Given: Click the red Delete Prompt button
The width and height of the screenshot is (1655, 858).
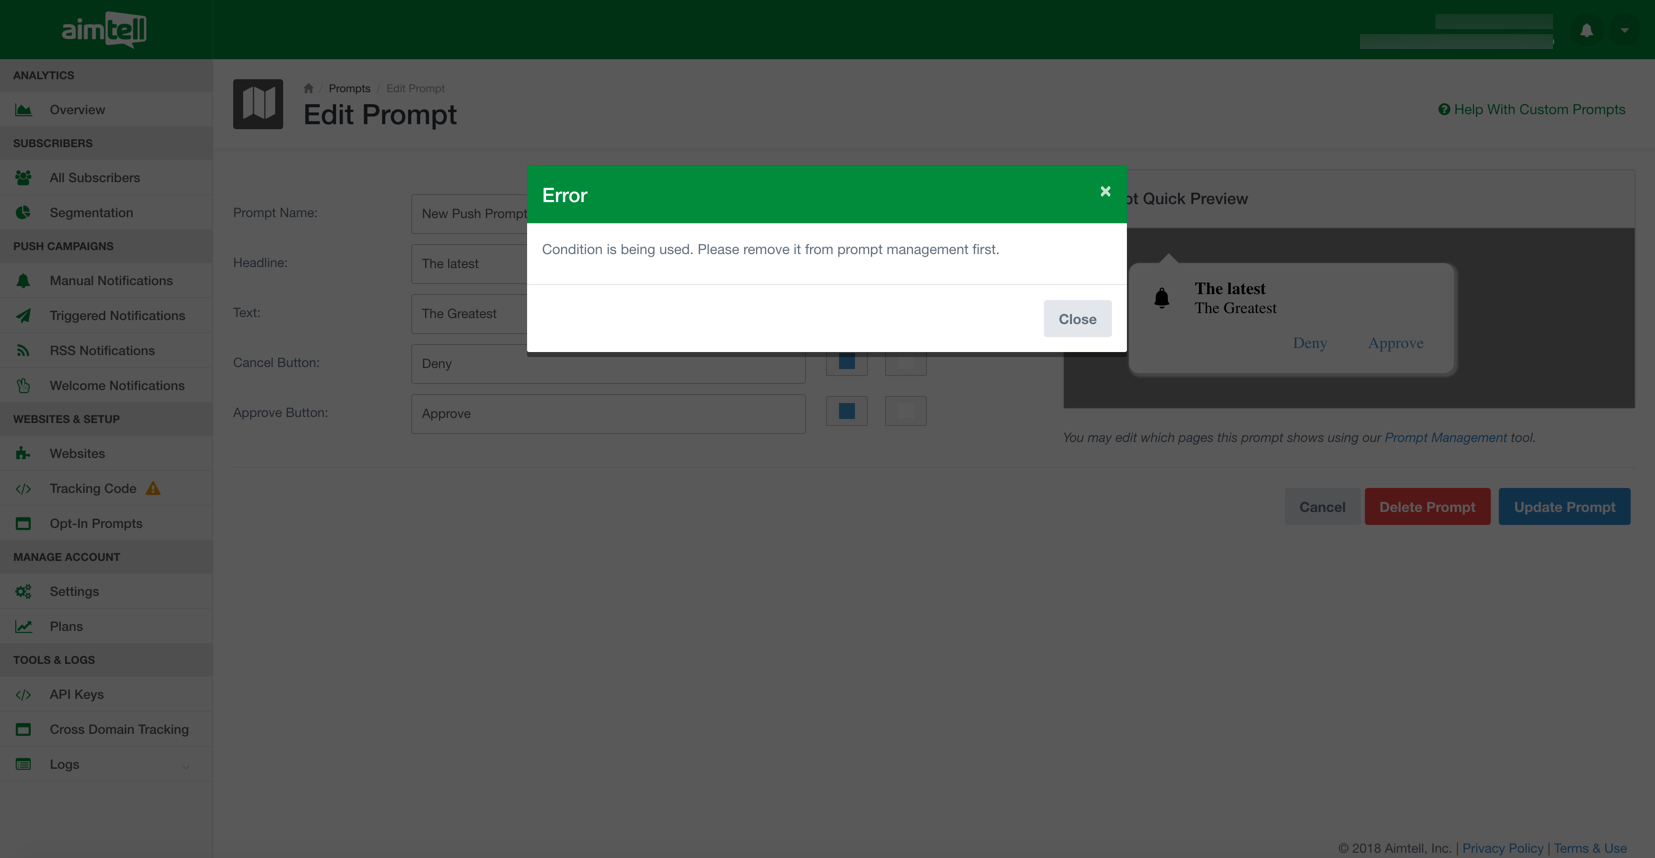Looking at the screenshot, I should [x=1427, y=507].
